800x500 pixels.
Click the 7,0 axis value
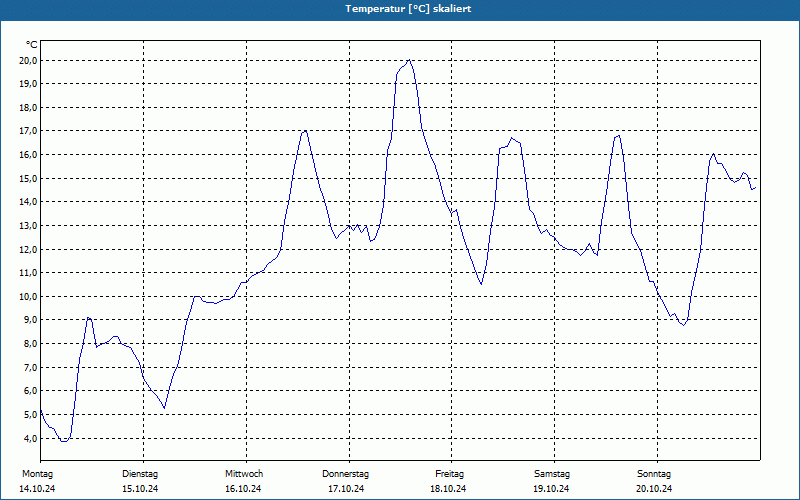click(x=30, y=367)
